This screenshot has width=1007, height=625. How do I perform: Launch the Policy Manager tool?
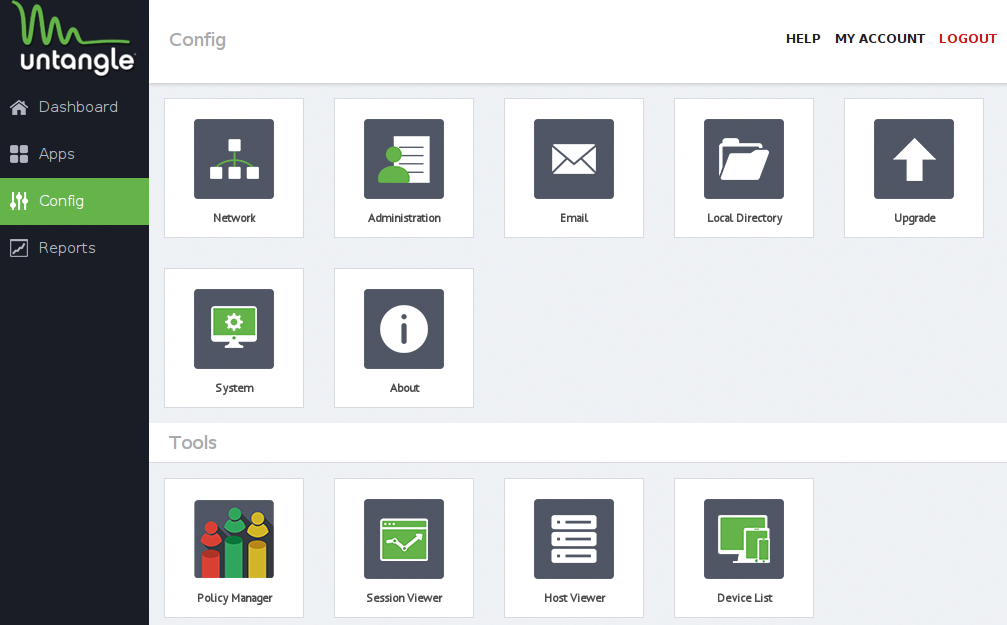pos(234,548)
